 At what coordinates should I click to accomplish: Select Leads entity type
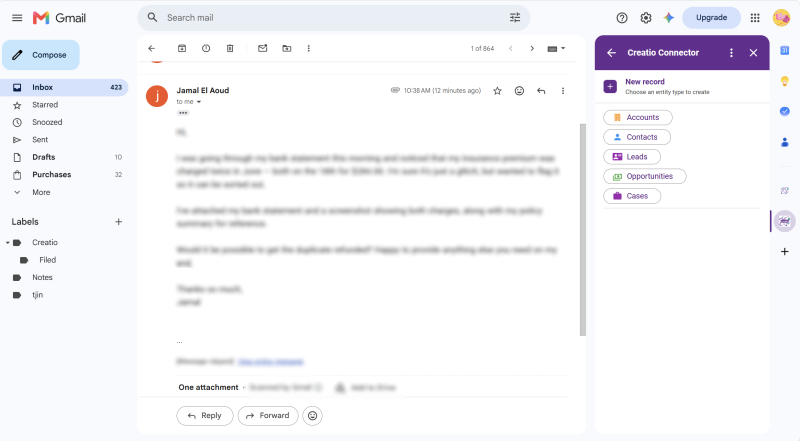coord(632,157)
